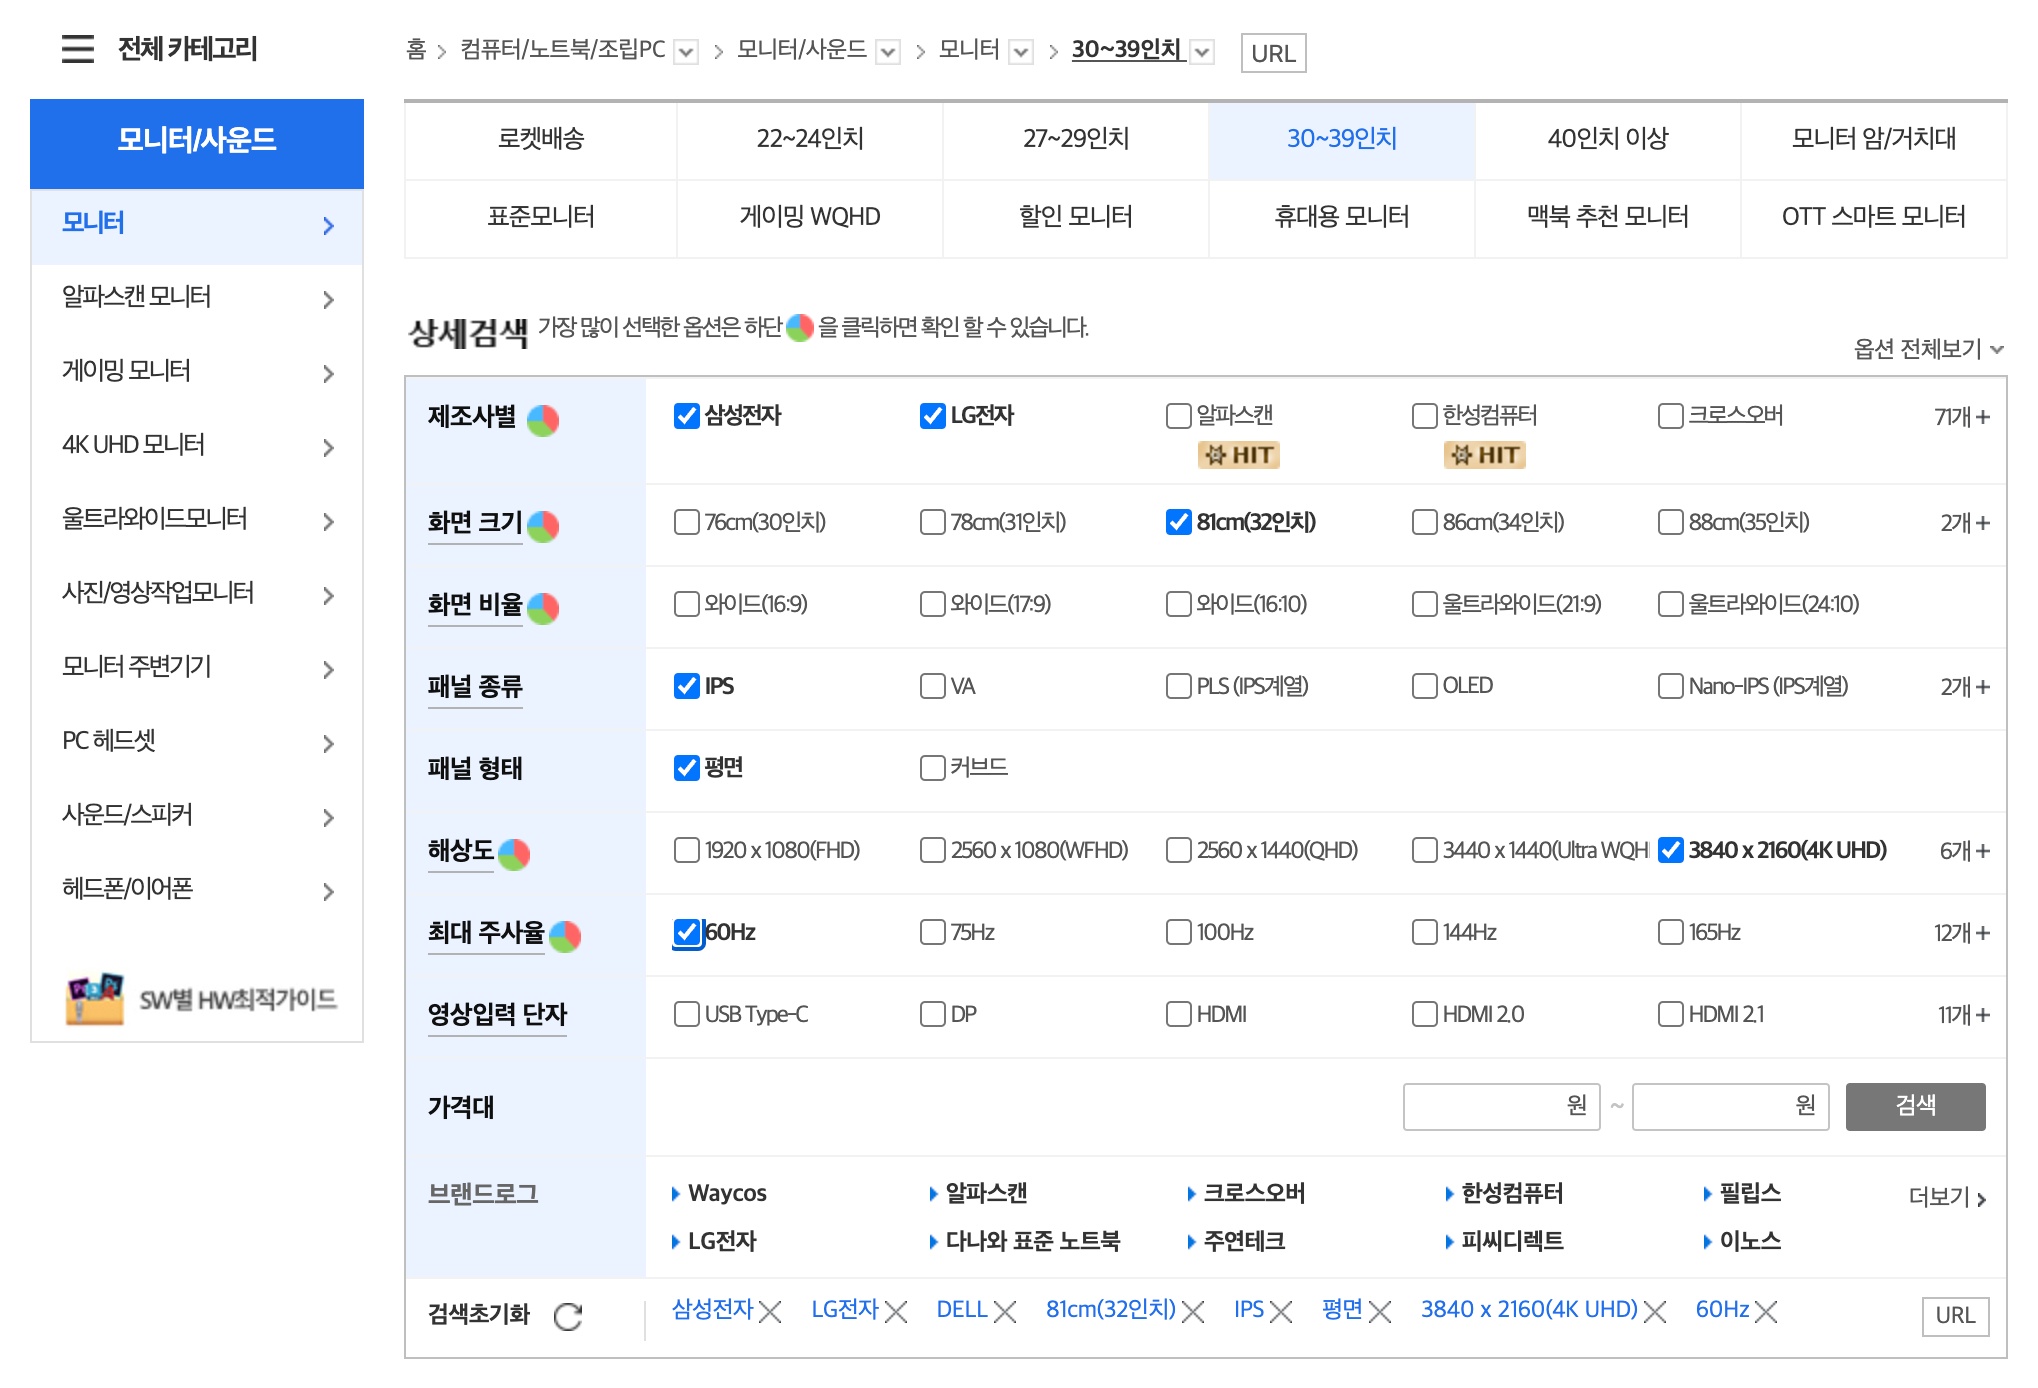Click the pie chart icon beside 최대 주사율

click(x=565, y=938)
